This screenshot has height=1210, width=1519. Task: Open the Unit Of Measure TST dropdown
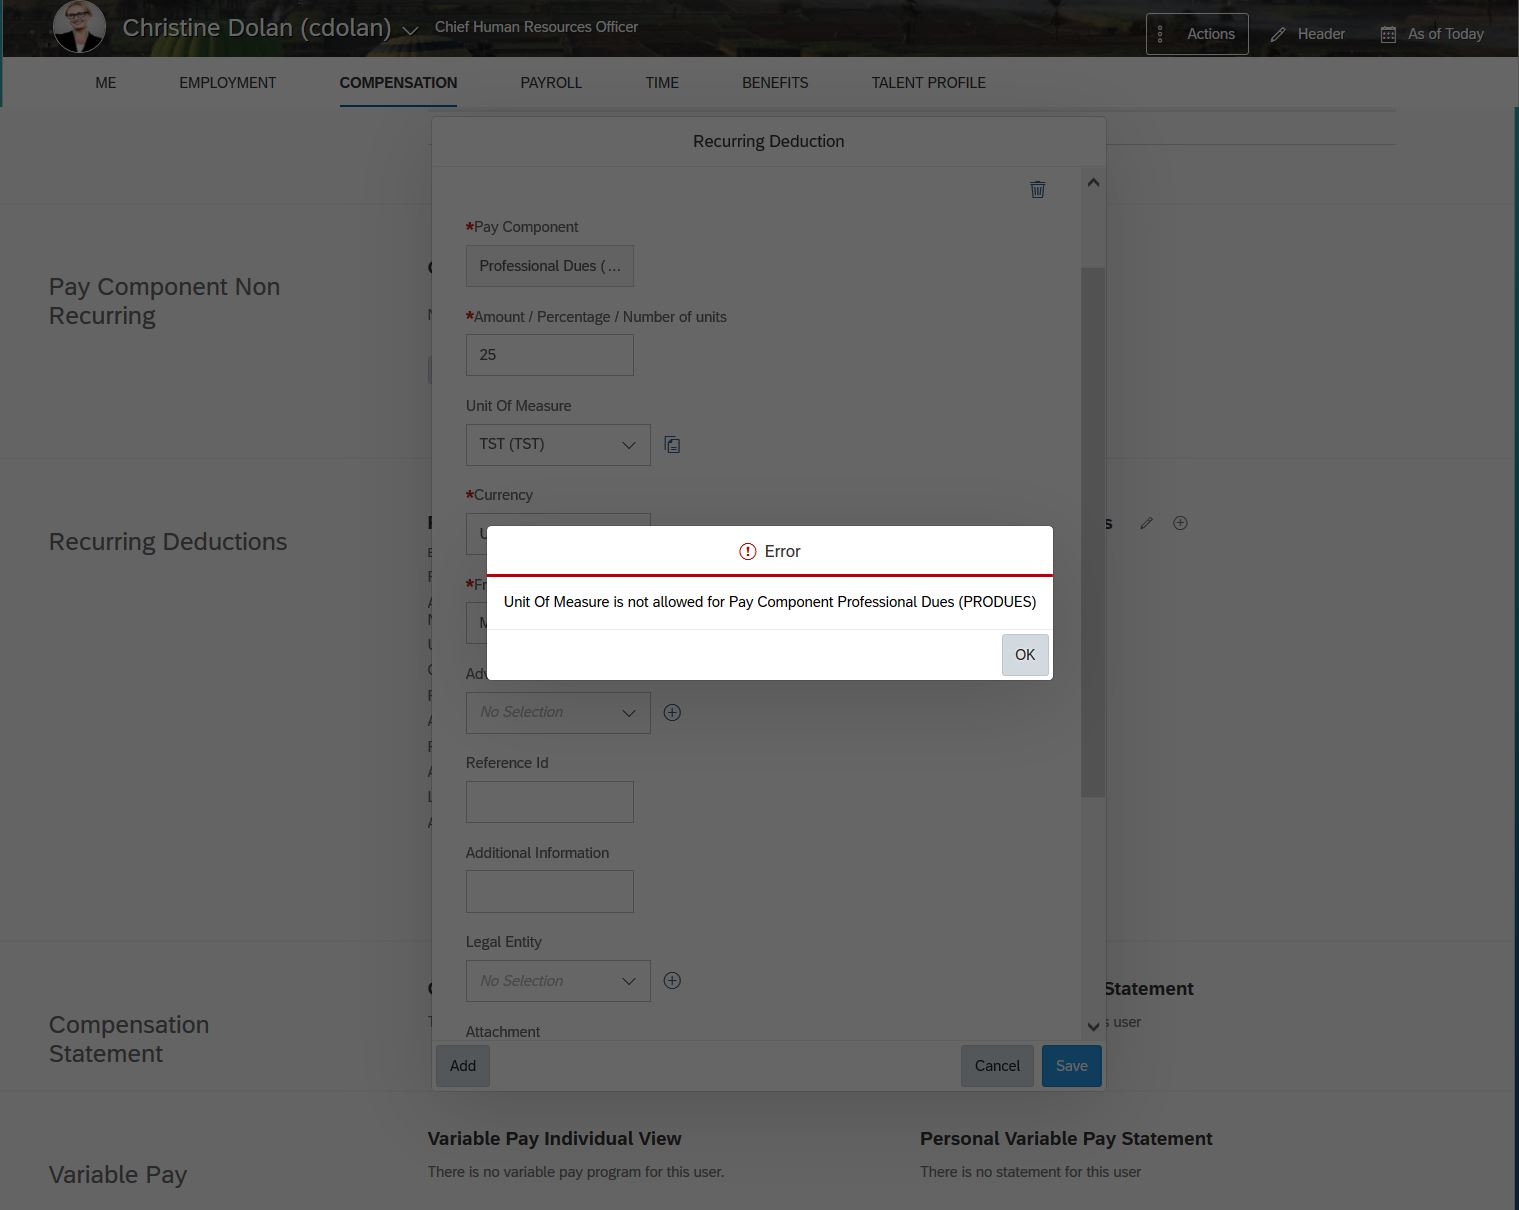(558, 445)
